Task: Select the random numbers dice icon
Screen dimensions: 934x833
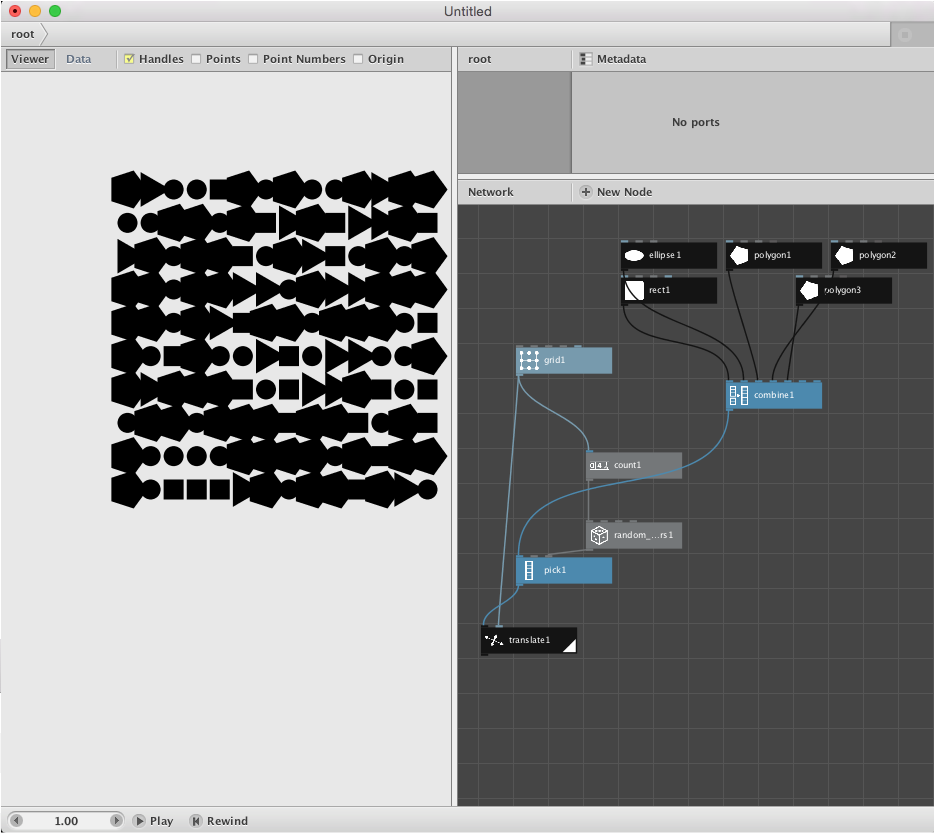Action: tap(599, 535)
